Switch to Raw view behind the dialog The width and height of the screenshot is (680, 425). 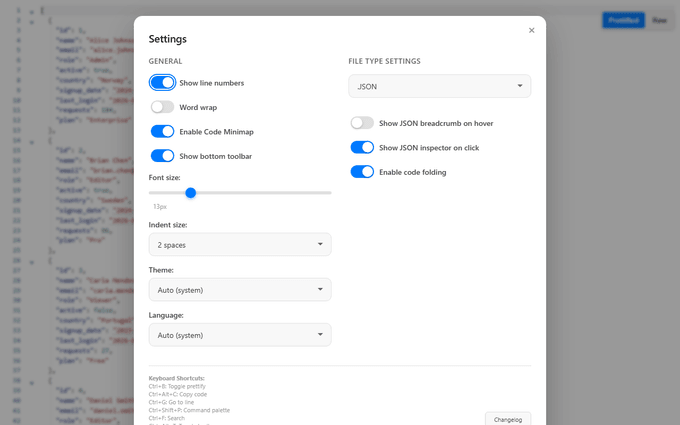click(x=659, y=20)
